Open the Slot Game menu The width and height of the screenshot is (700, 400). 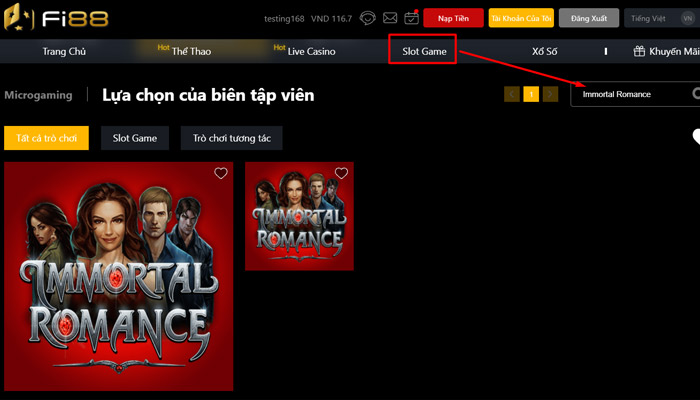pyautogui.click(x=424, y=51)
